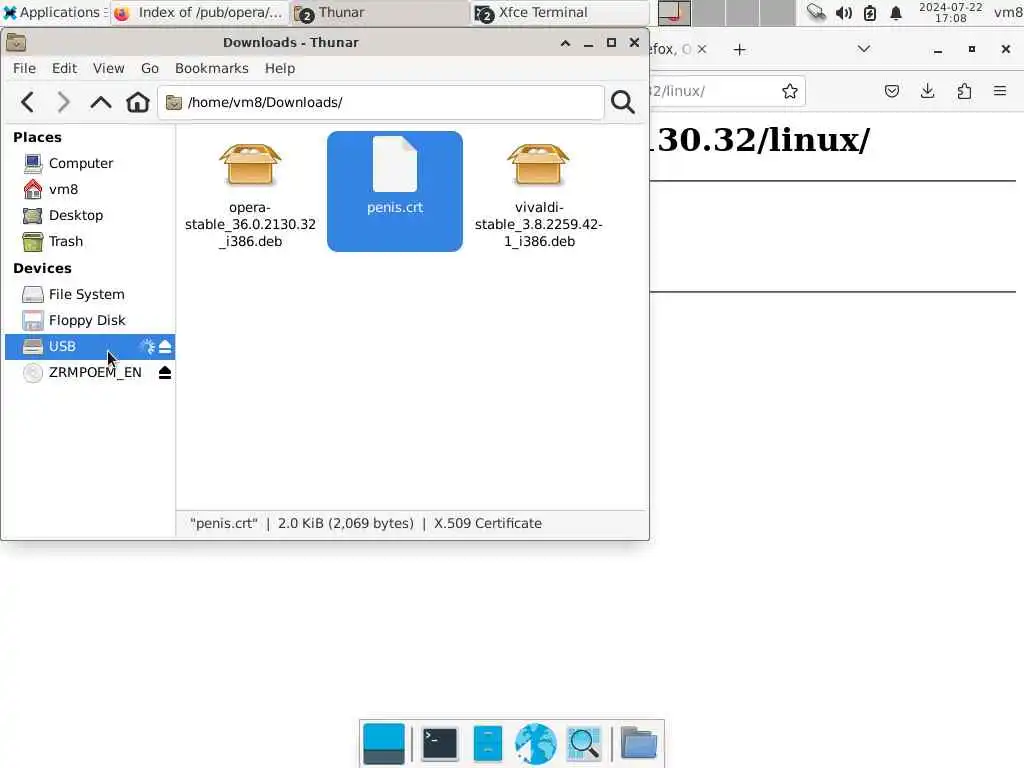This screenshot has height=768, width=1024.
Task: Select Computer in Places sidebar
Action: point(89,163)
